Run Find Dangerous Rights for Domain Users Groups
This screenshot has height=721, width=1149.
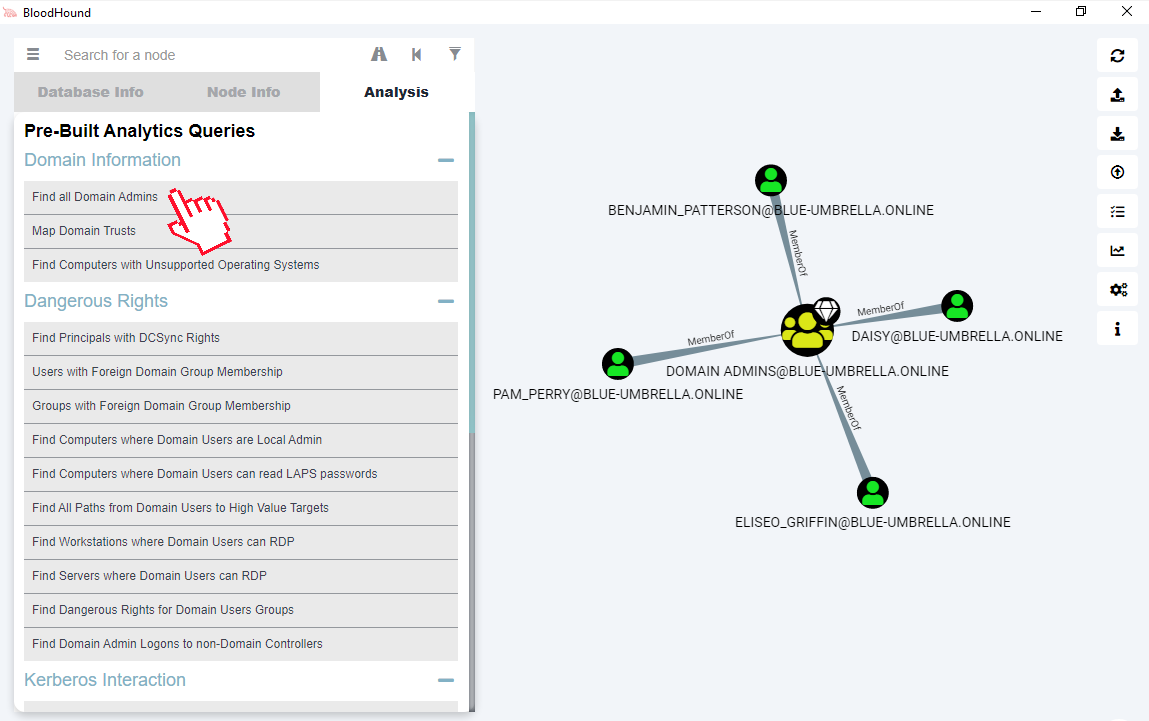(241, 610)
